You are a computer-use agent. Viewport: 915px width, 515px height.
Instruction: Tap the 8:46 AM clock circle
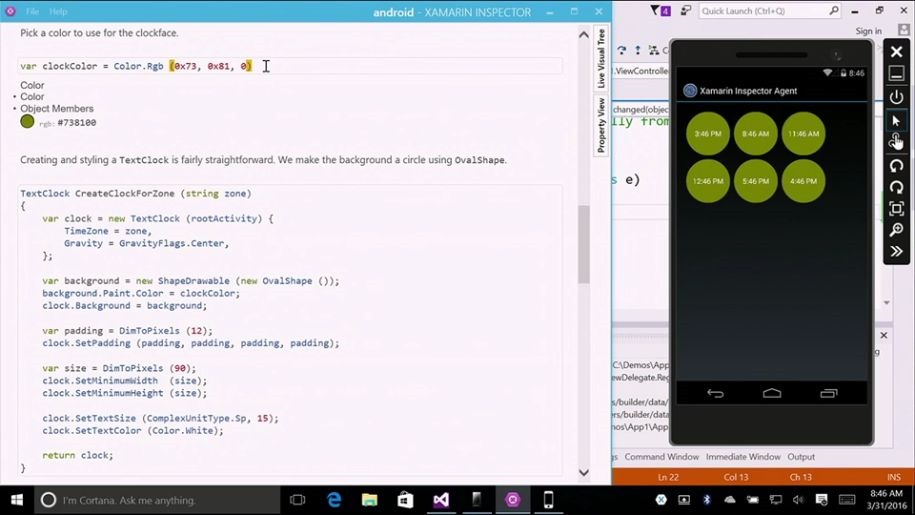coord(756,134)
